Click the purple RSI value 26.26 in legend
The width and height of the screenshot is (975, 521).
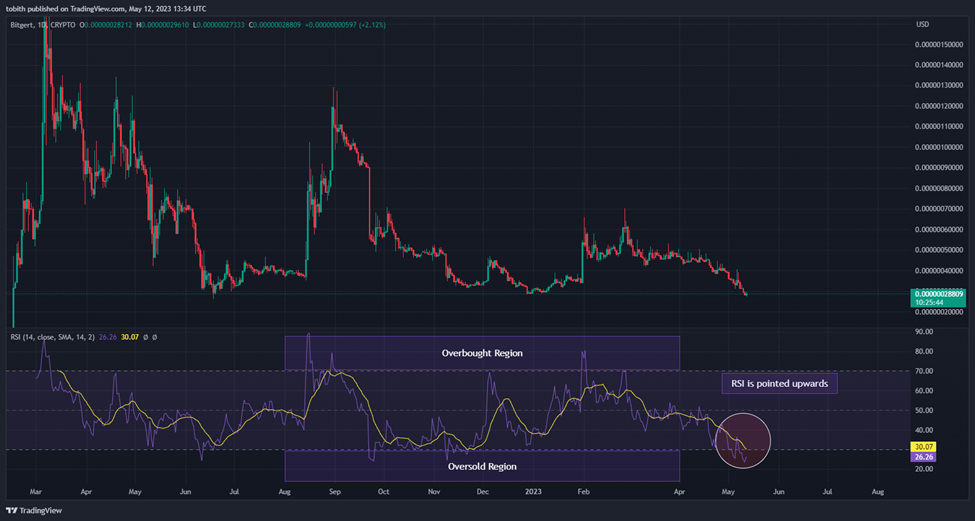coord(108,337)
